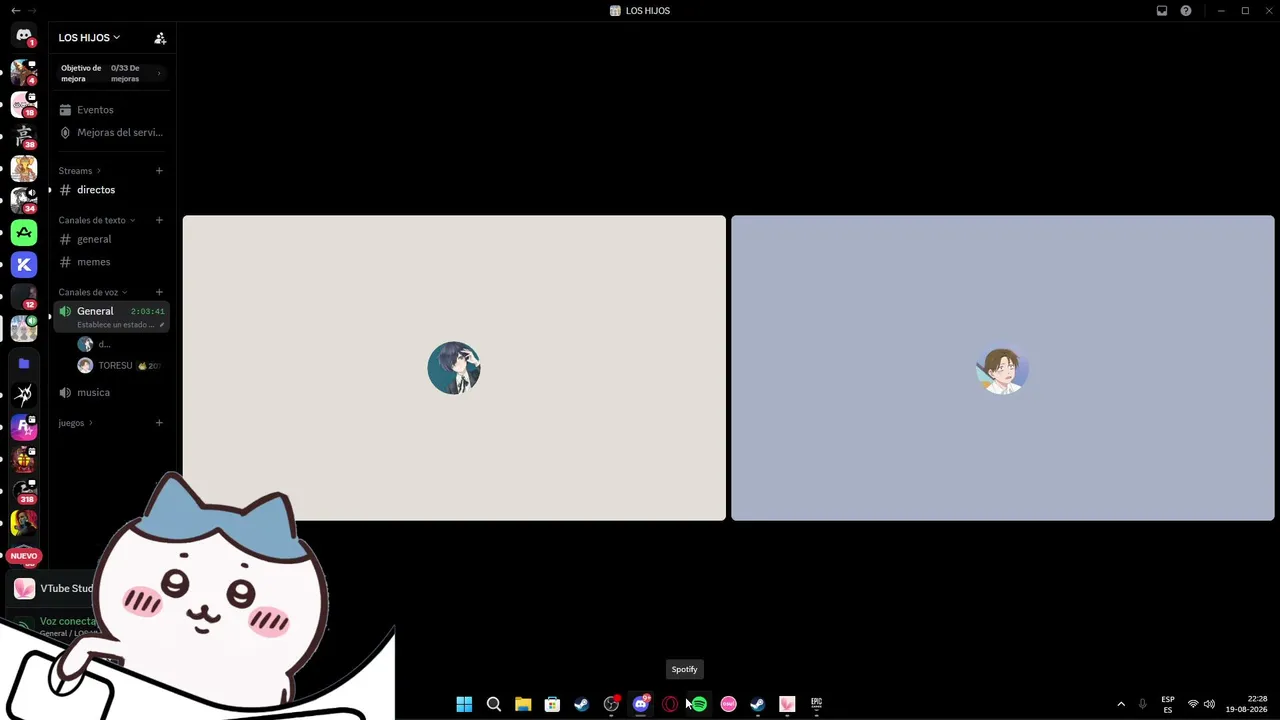The image size is (1280, 720).
Task: Focus the left participant video tile
Action: pyautogui.click(x=454, y=368)
